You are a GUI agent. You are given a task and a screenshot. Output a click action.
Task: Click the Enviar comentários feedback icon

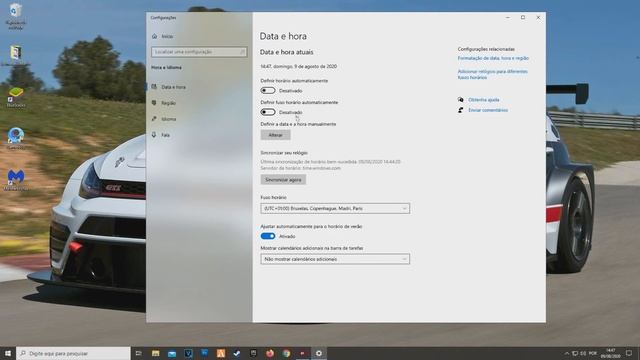point(460,110)
